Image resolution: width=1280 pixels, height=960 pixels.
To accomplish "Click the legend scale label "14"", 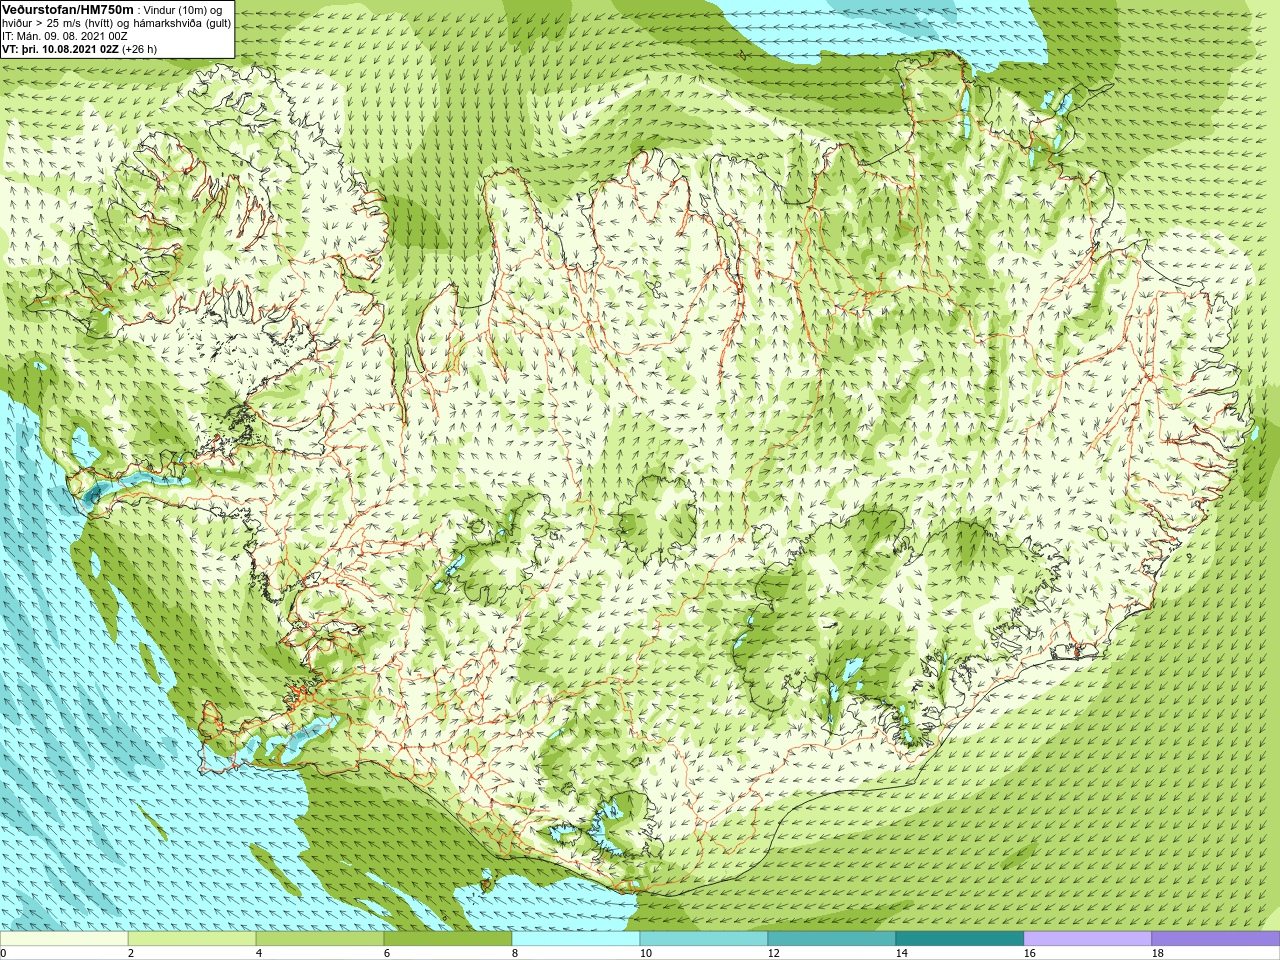I will coord(900,953).
